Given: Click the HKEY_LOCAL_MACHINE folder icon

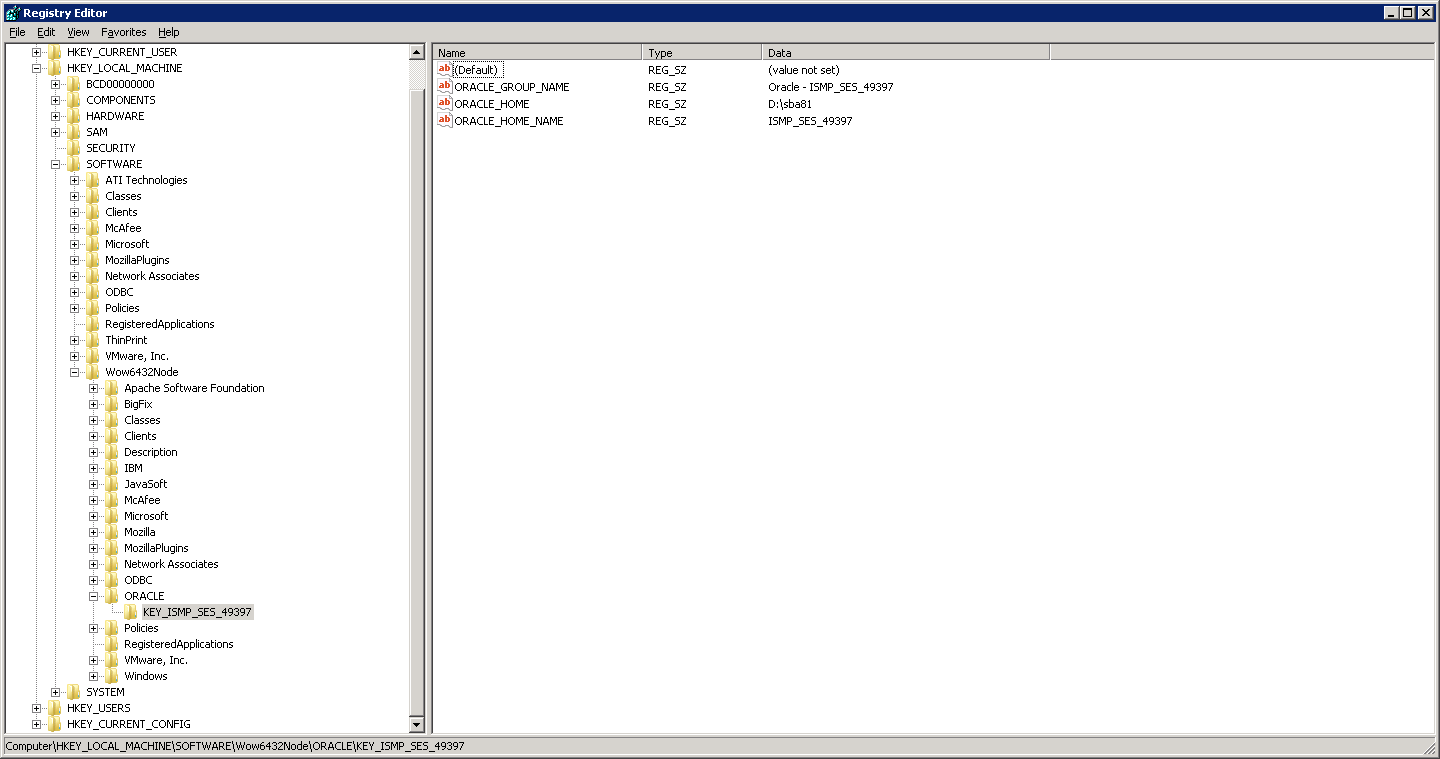Looking at the screenshot, I should (x=55, y=68).
